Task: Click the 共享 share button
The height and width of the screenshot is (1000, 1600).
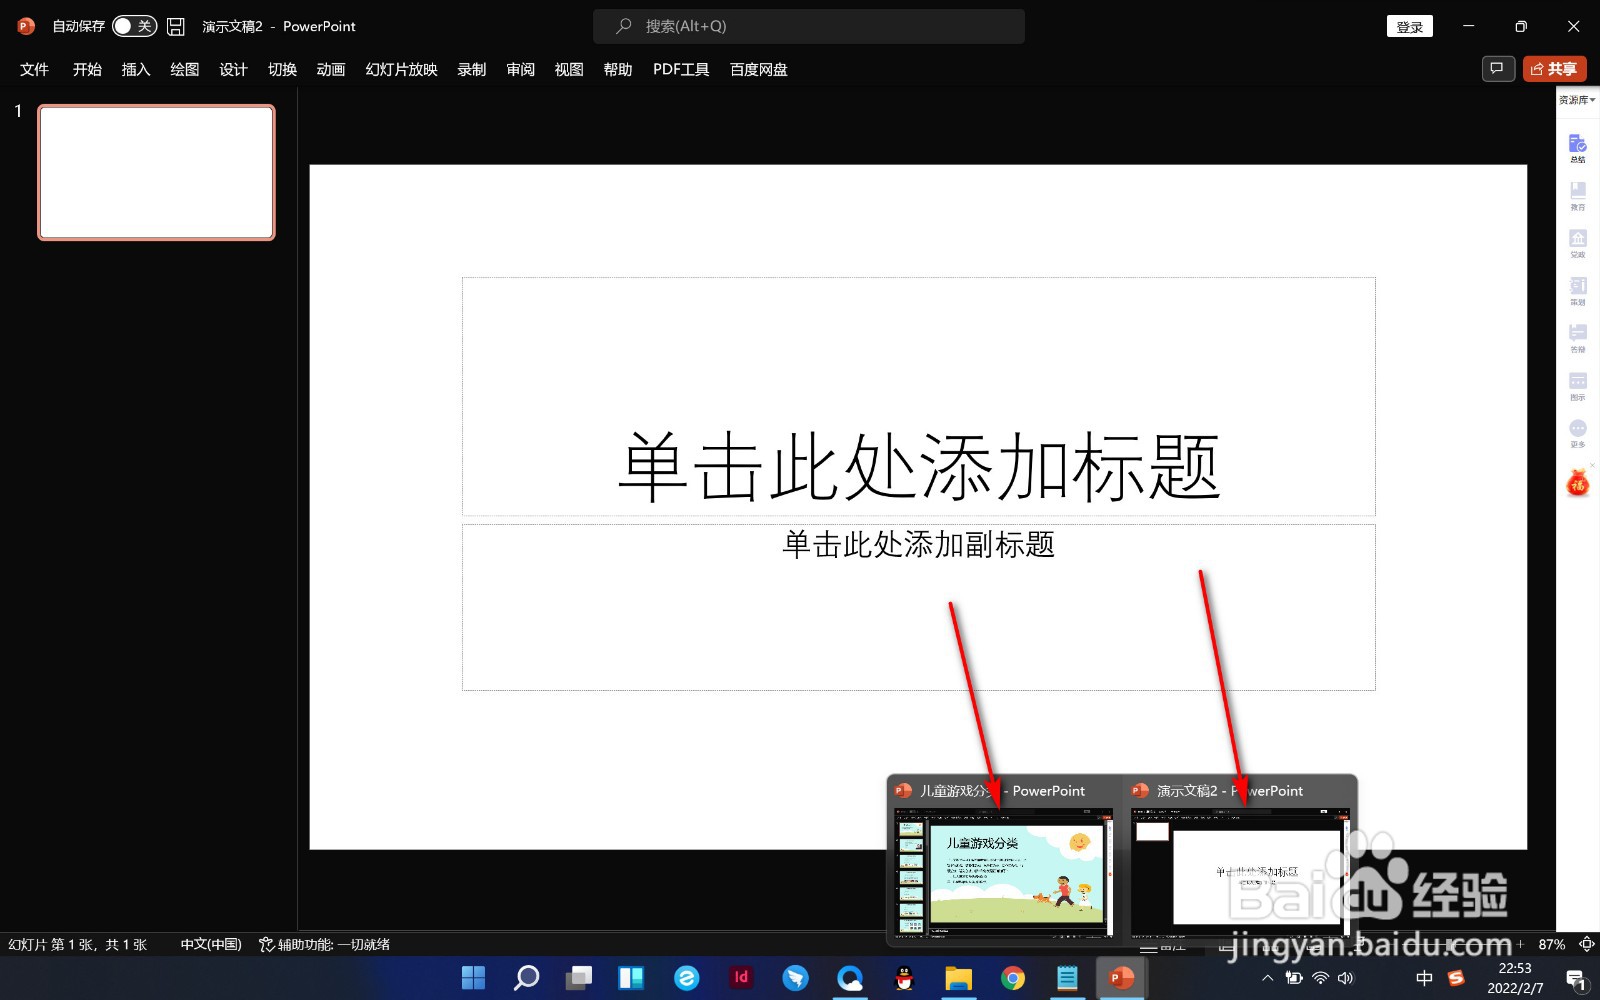Action: [1554, 68]
